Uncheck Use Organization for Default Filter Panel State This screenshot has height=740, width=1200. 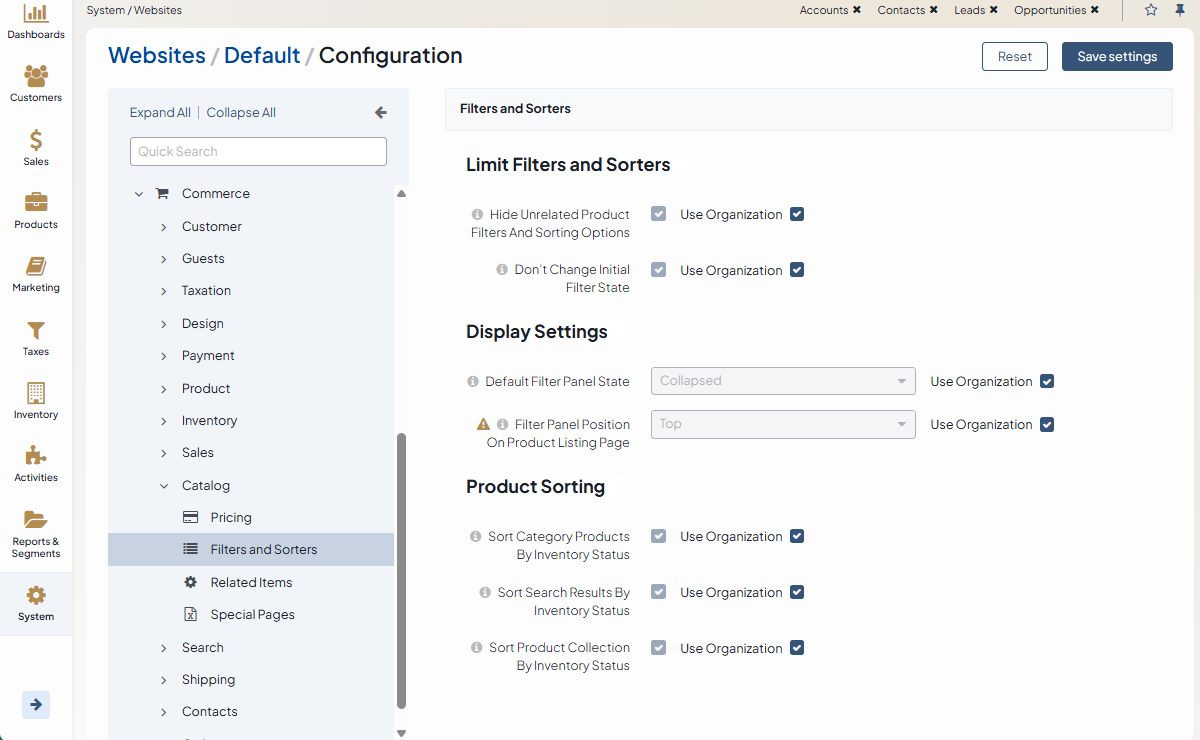coord(1047,381)
